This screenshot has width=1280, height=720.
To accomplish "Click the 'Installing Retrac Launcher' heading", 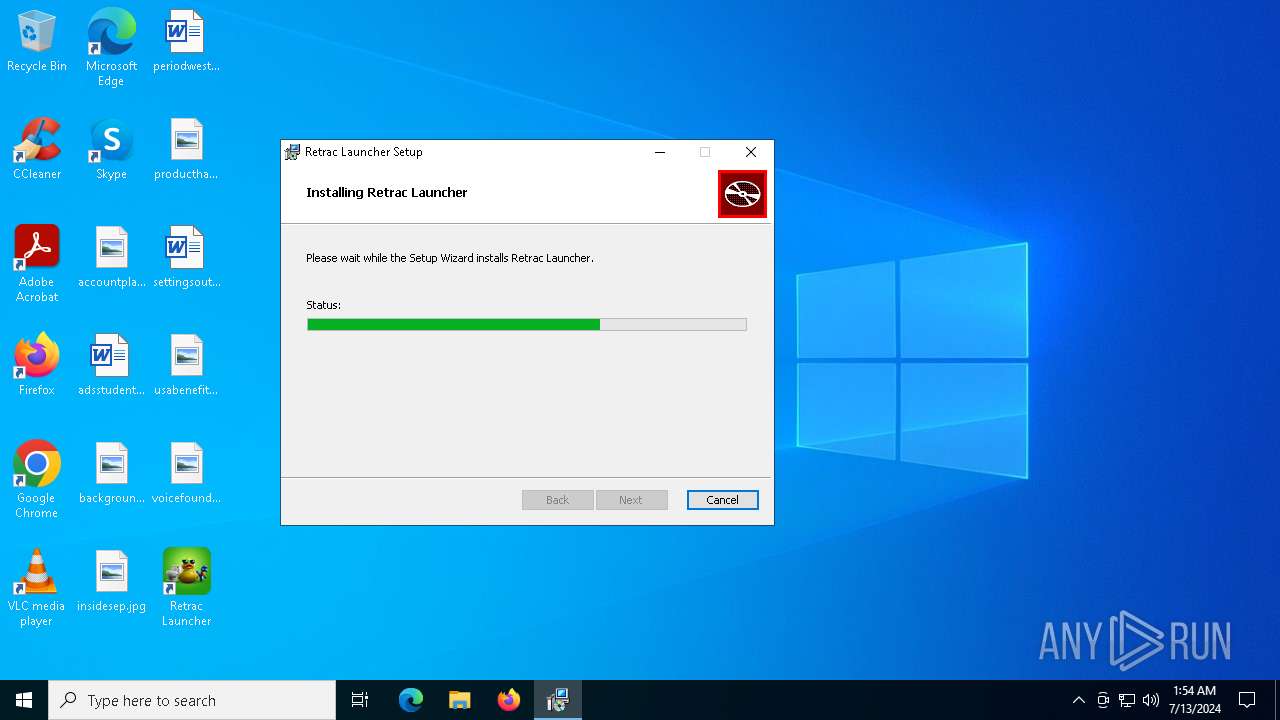I will coord(387,192).
